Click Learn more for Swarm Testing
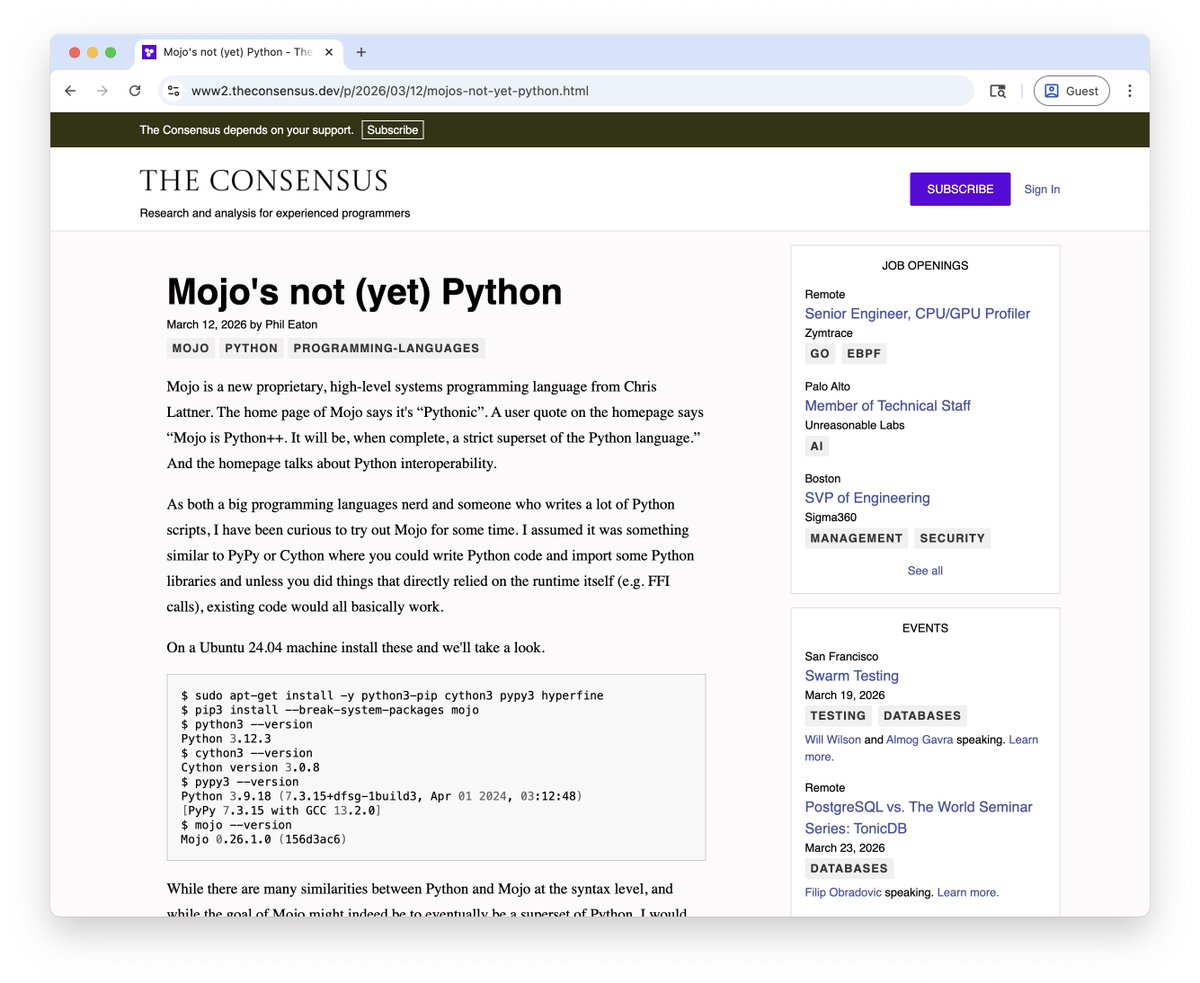Screen dimensions: 1200x983 pos(1023,740)
